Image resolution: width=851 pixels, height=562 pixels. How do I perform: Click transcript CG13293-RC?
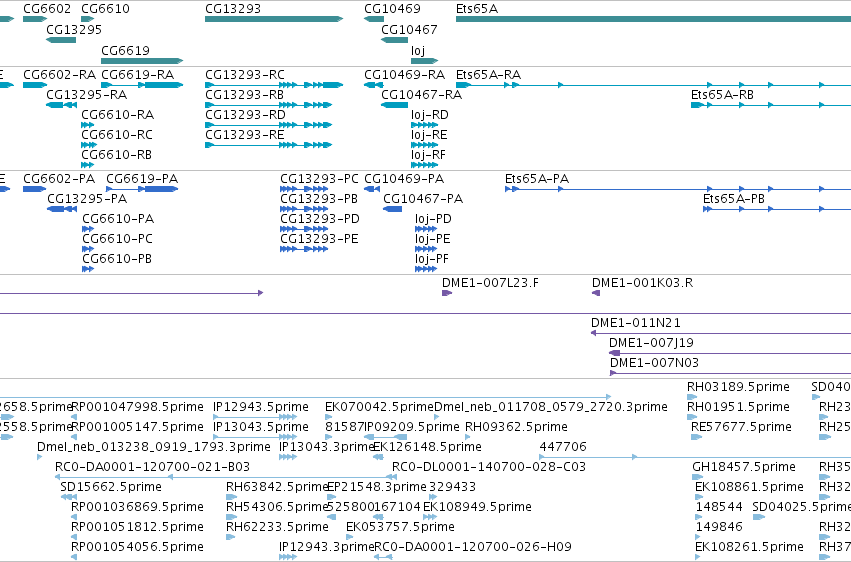point(245,74)
